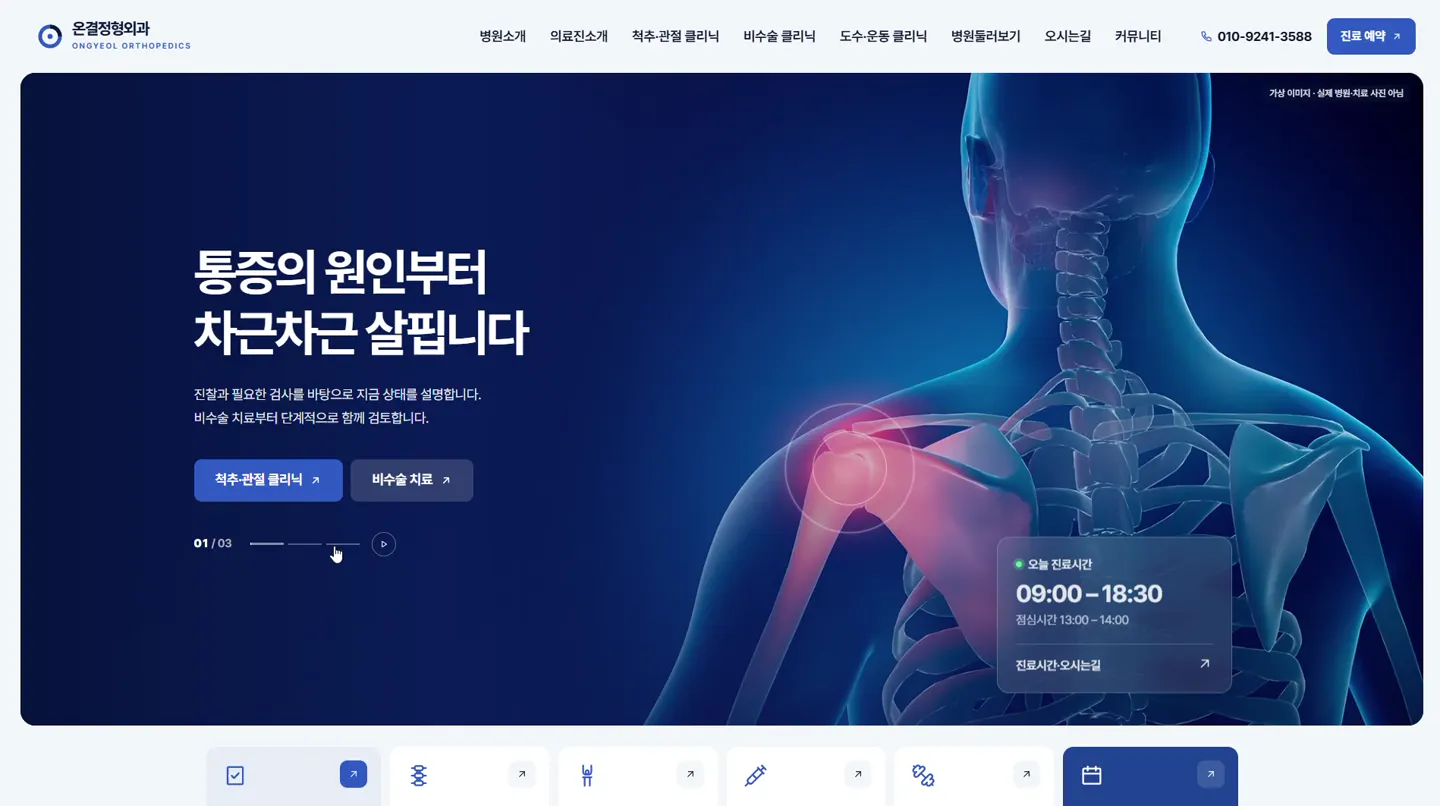The image size is (1440, 806).
Task: Open the 커뮤니티 menu
Action: point(1138,36)
